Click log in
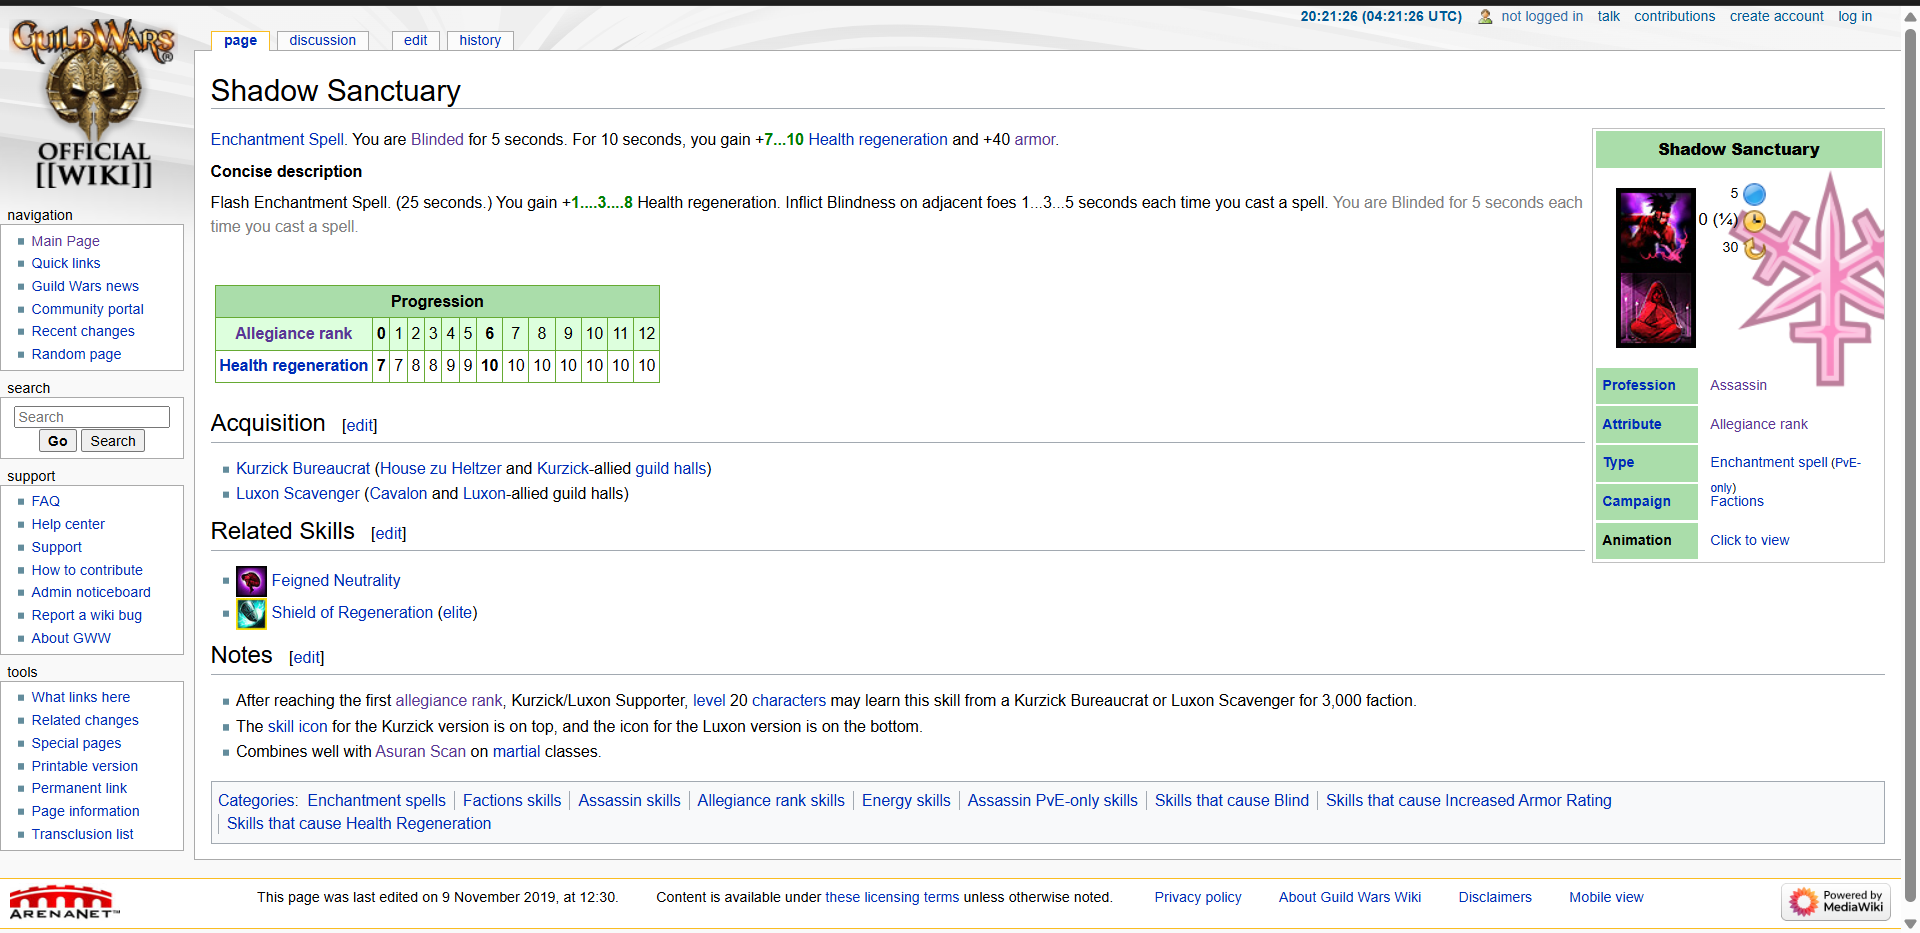Viewport: 1920px width, 933px height. point(1855,16)
